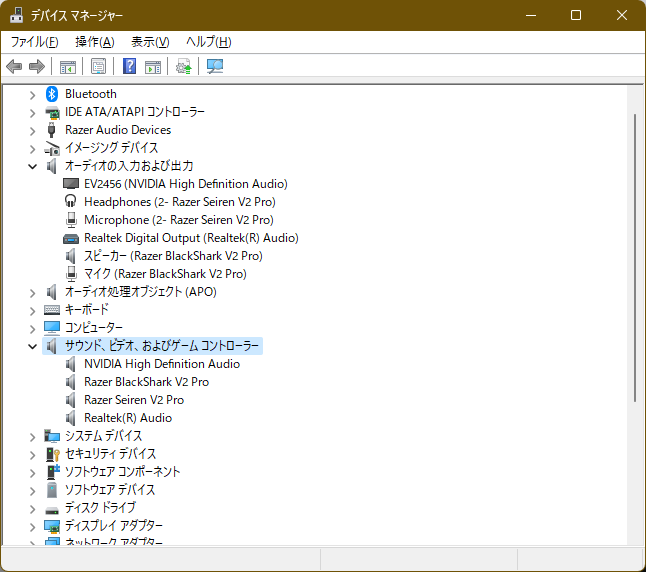The height and width of the screenshot is (572, 646).
Task: Minimize the デバイス マネージャー window
Action: pyautogui.click(x=531, y=15)
